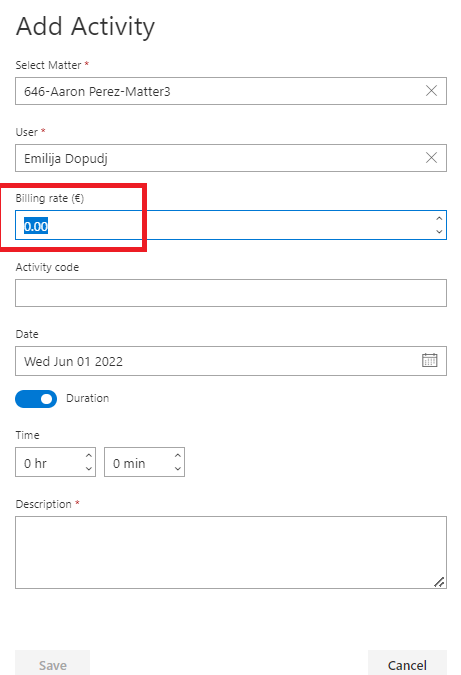
Task: Toggle the Duration switch off
Action: point(36,399)
